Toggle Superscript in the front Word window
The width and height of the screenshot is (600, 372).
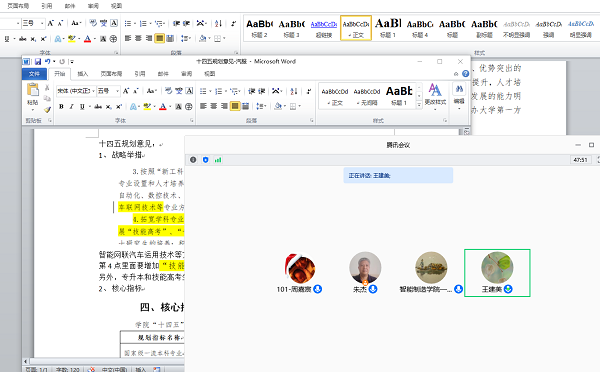(x=119, y=106)
